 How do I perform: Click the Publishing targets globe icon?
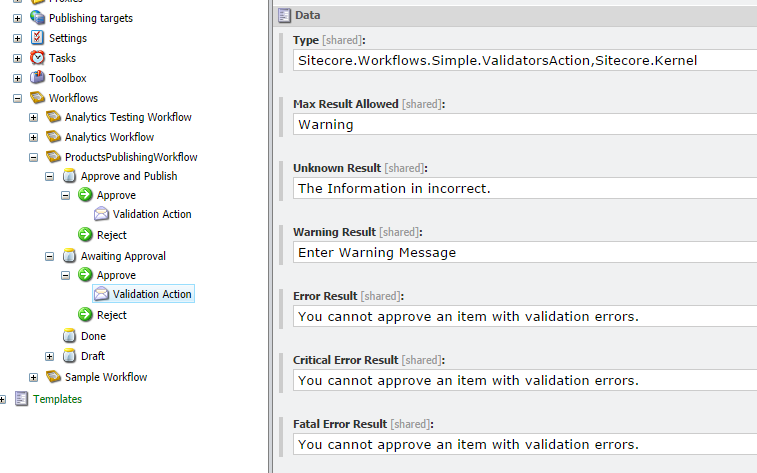click(x=37, y=18)
